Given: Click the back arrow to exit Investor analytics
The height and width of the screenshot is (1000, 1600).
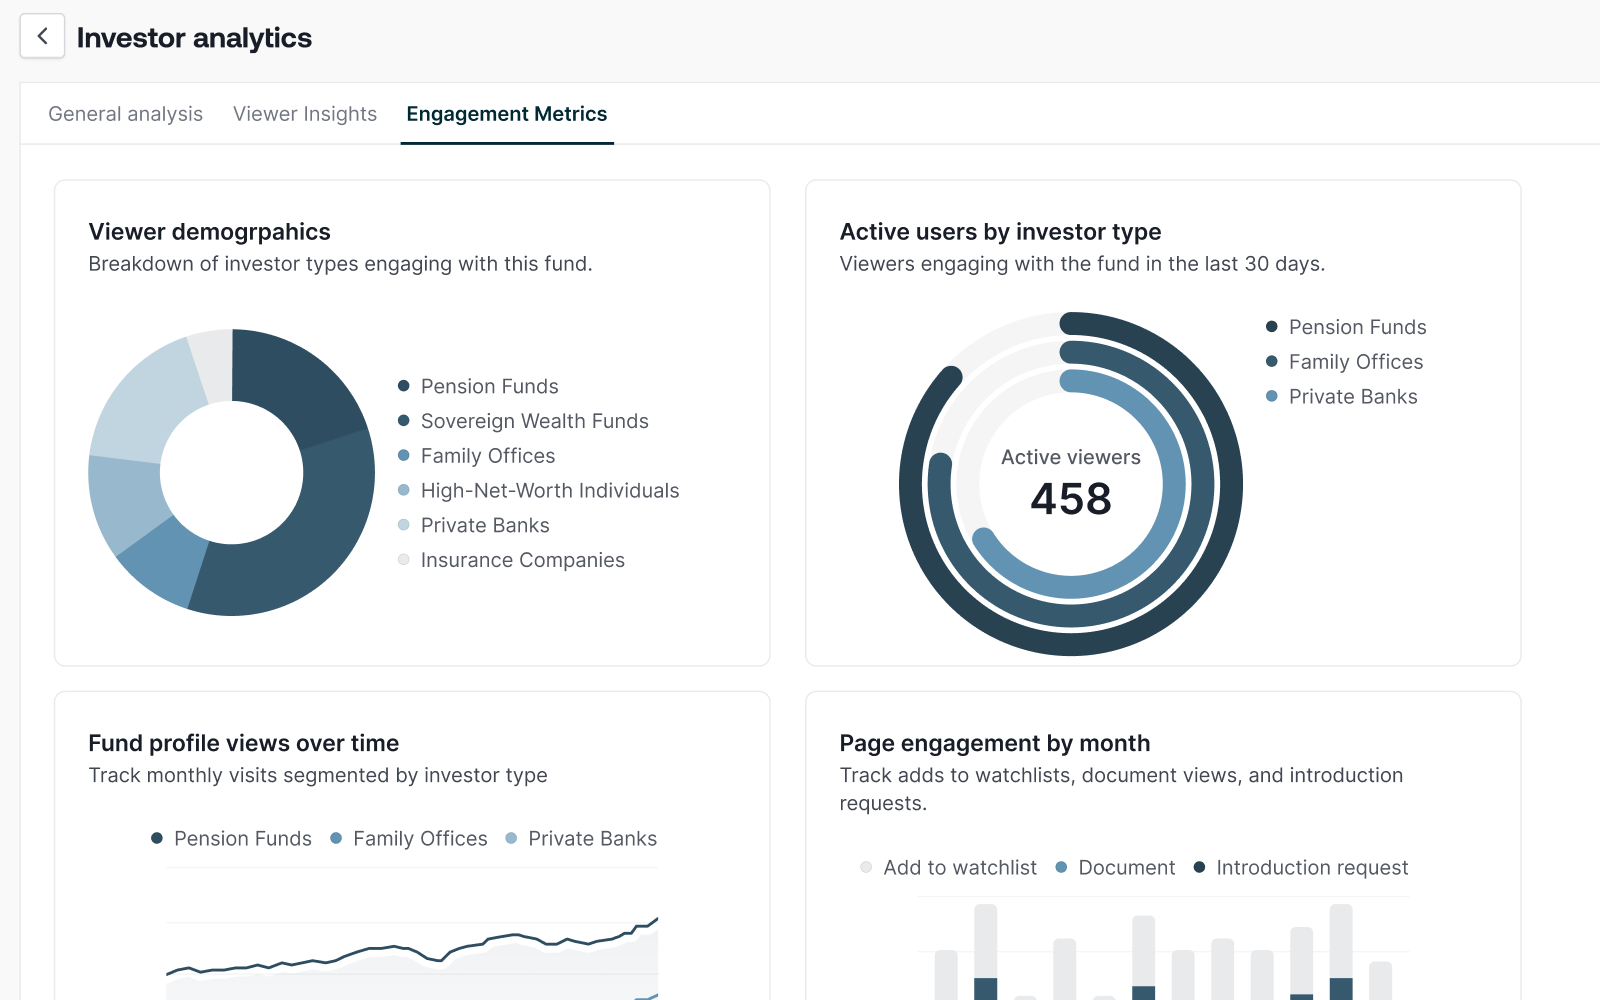Looking at the screenshot, I should click(x=41, y=36).
